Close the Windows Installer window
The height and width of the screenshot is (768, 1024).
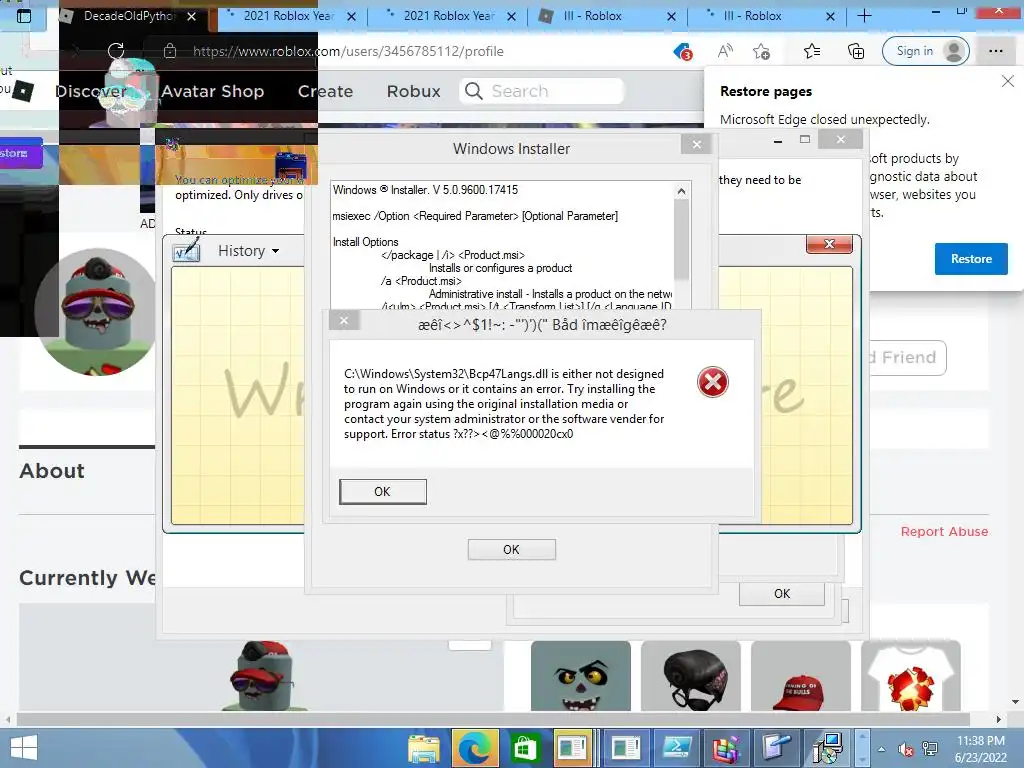pyautogui.click(x=696, y=144)
